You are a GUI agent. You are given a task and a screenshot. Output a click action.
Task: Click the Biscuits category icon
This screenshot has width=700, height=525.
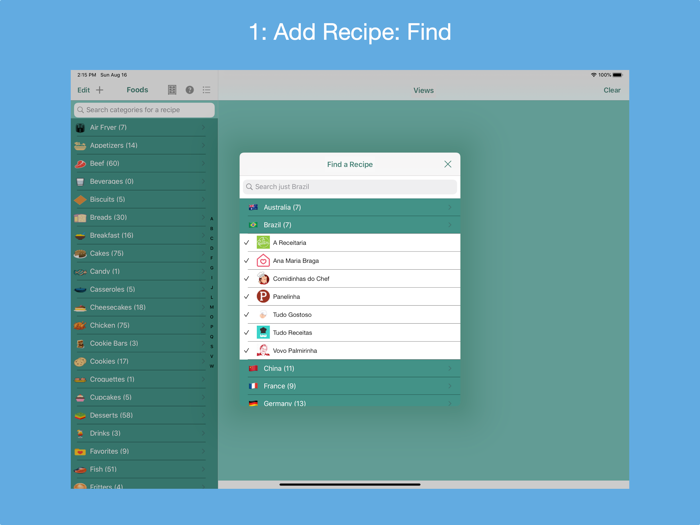click(80, 200)
